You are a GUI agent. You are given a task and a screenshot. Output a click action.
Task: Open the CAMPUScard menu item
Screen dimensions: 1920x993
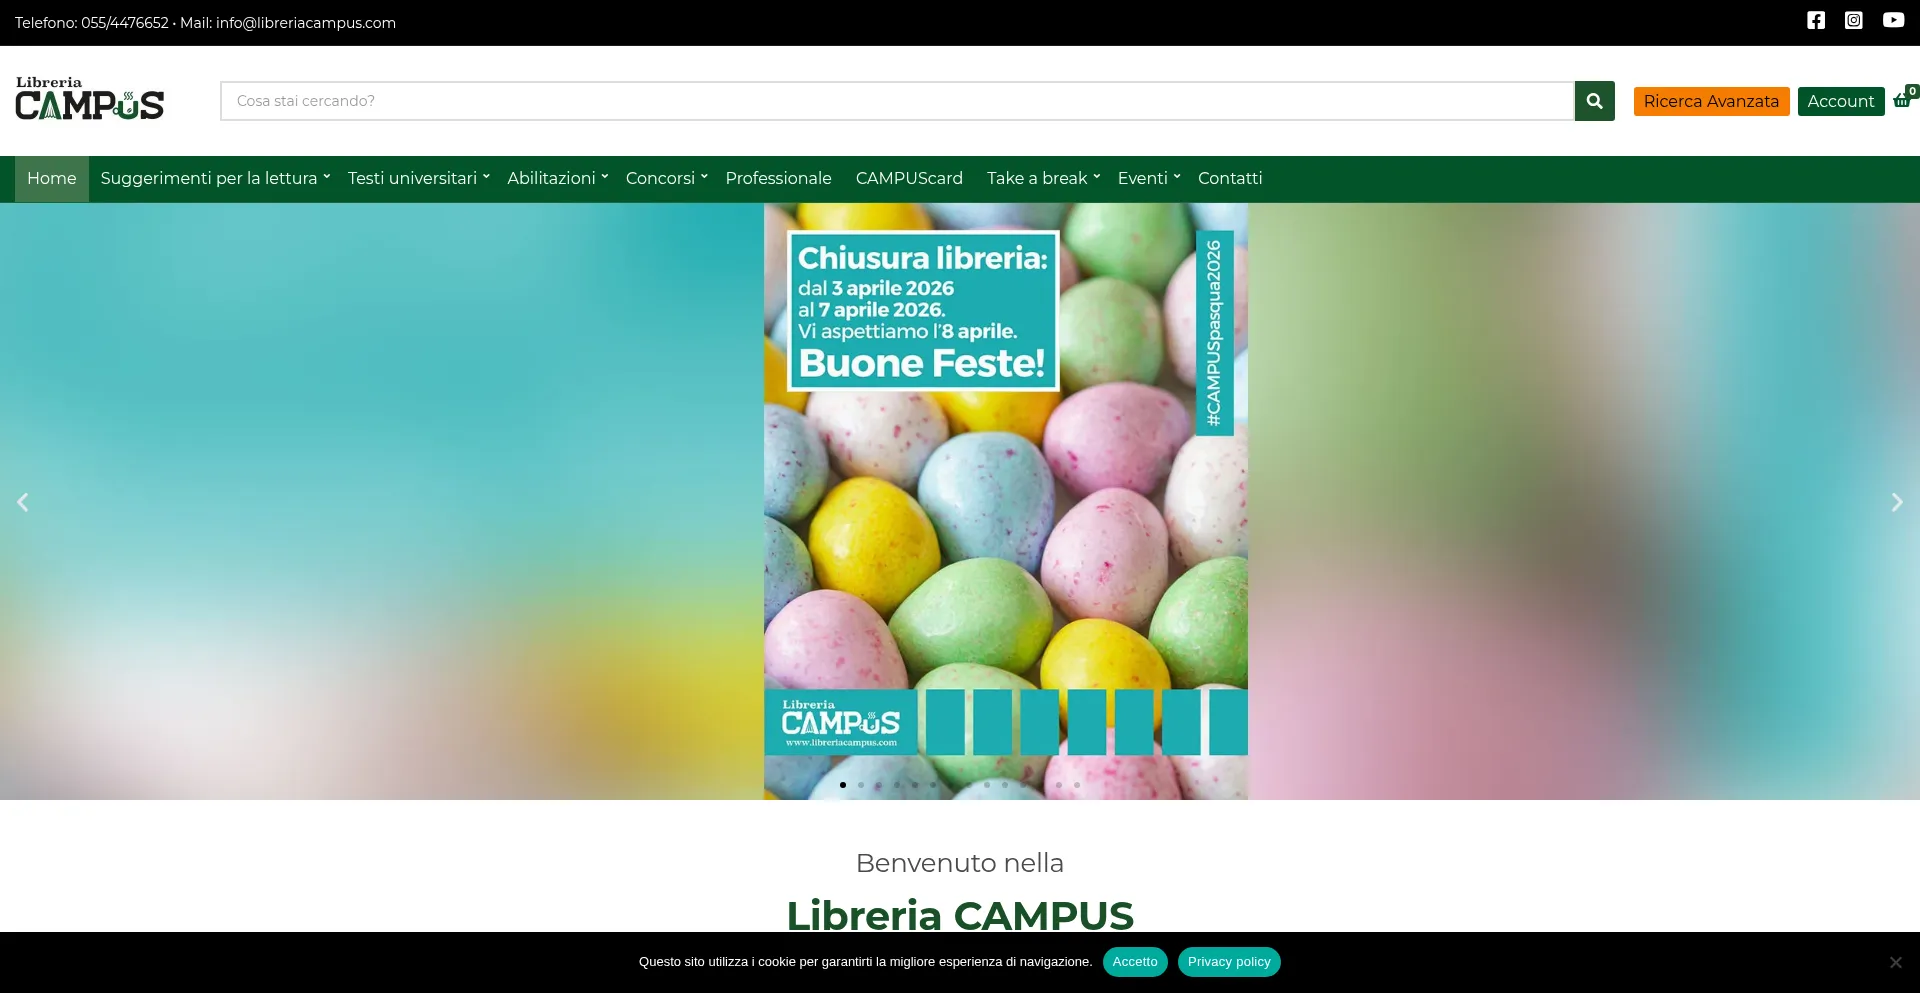coord(909,178)
